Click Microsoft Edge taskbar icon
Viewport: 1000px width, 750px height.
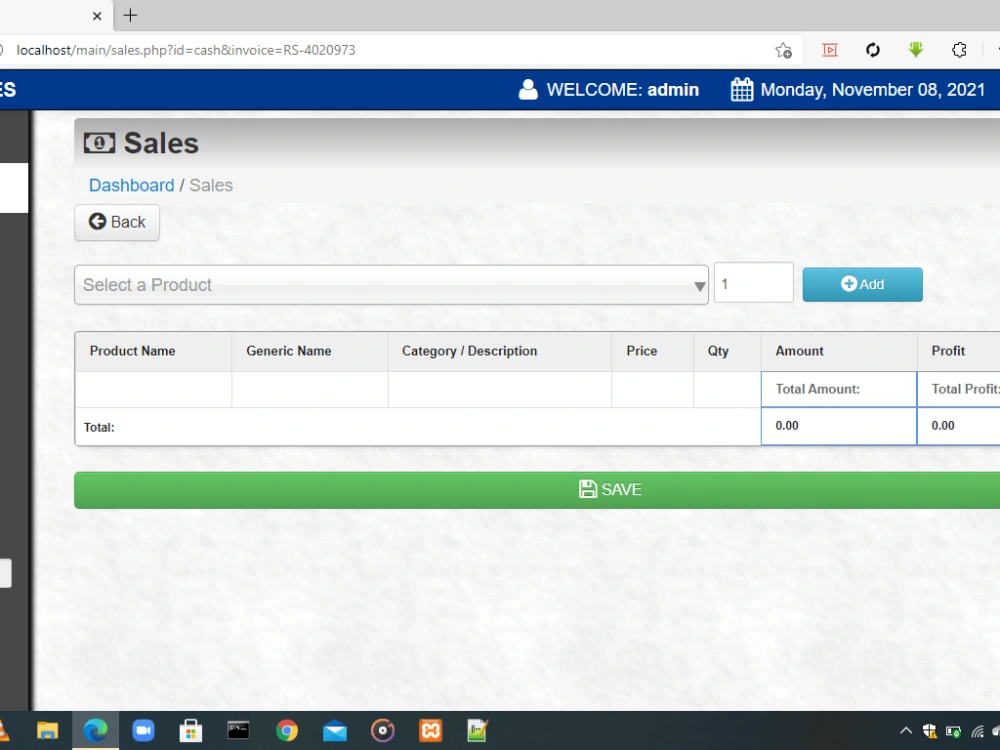coord(96,731)
